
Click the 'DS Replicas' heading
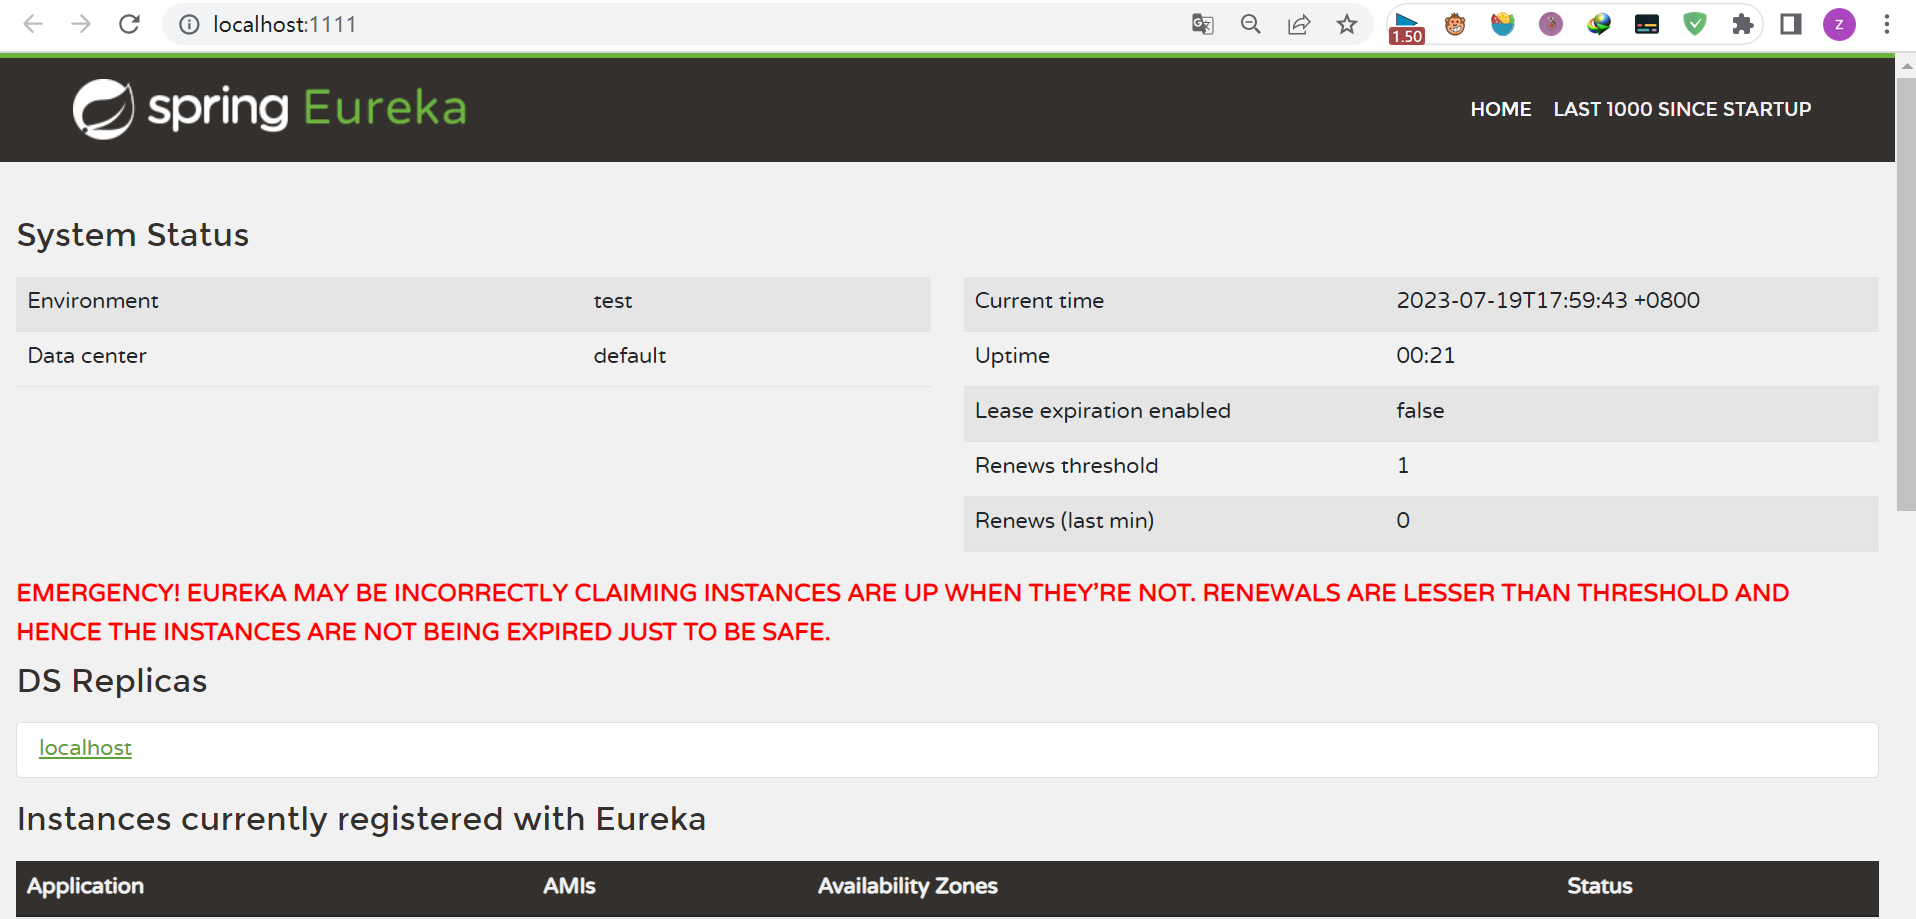(112, 681)
